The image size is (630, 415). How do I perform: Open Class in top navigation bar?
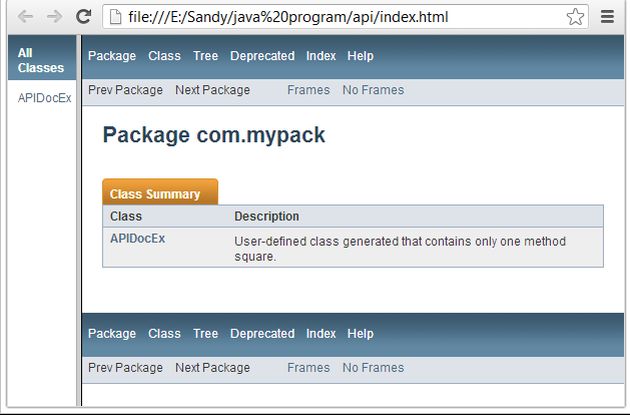[x=164, y=56]
